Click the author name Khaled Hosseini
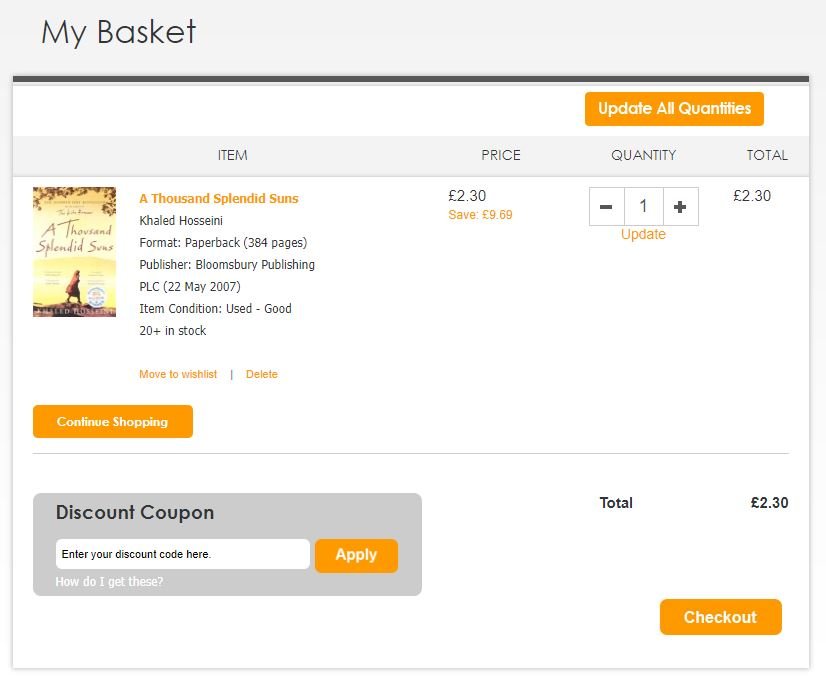826x684 pixels. [x=181, y=220]
